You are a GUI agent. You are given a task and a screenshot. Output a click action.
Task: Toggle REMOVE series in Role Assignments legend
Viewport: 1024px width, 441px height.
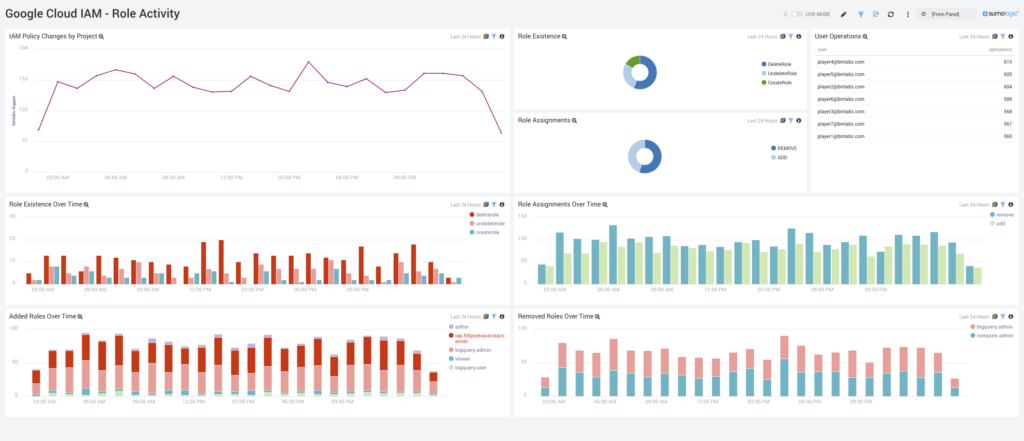click(x=784, y=148)
